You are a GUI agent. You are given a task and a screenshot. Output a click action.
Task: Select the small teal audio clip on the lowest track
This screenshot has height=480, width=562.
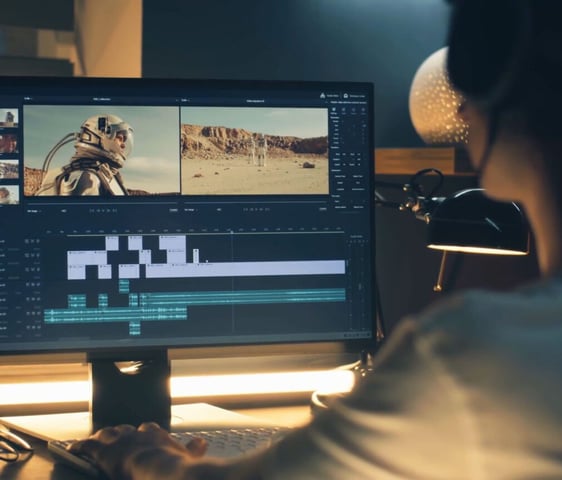click(135, 329)
